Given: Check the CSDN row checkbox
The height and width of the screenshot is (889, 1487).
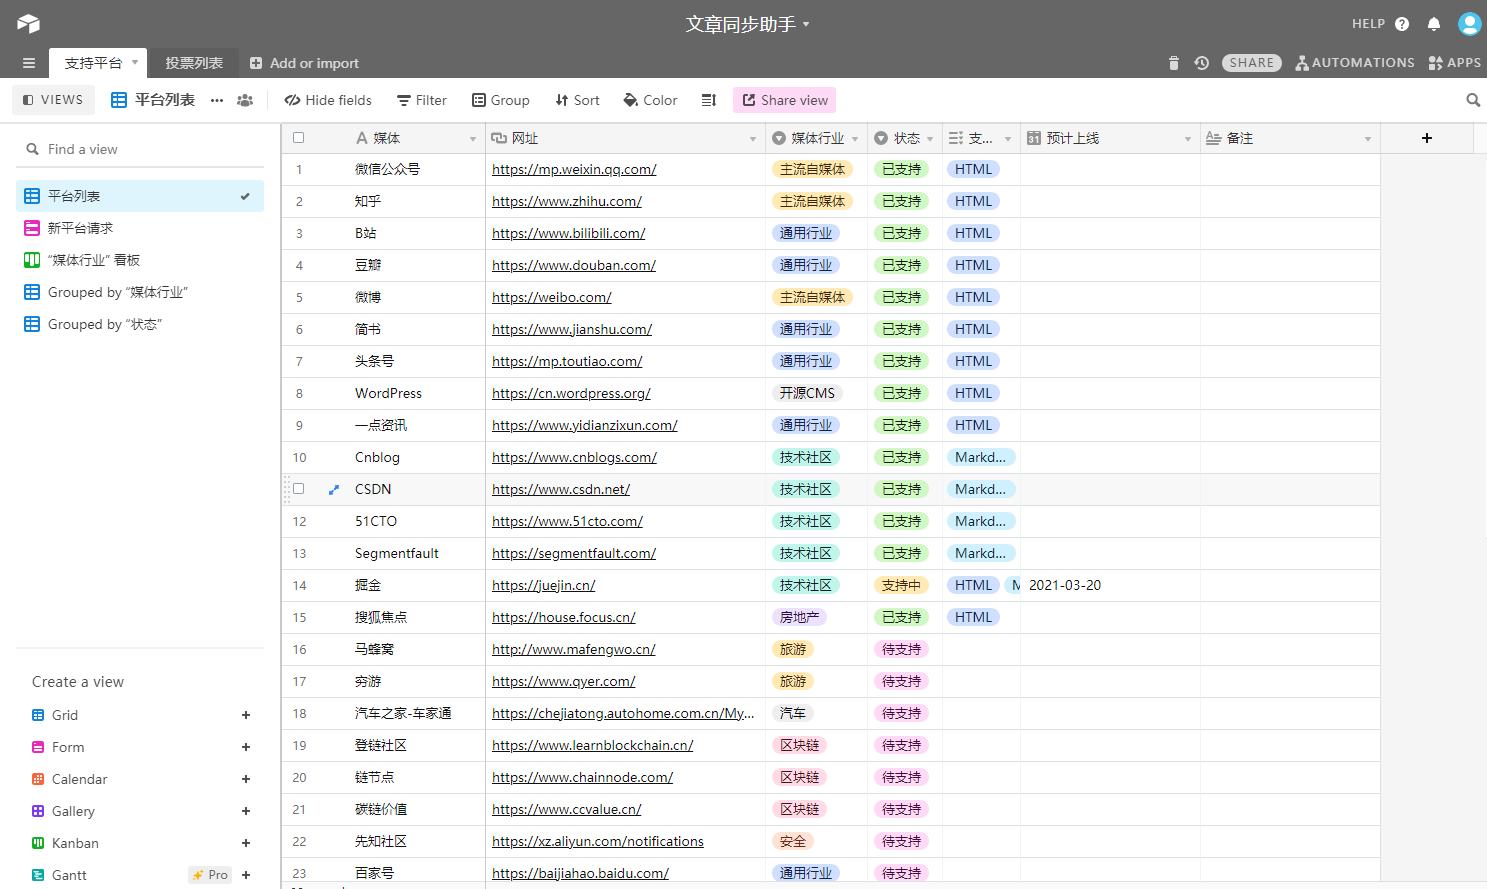Looking at the screenshot, I should pos(298,489).
